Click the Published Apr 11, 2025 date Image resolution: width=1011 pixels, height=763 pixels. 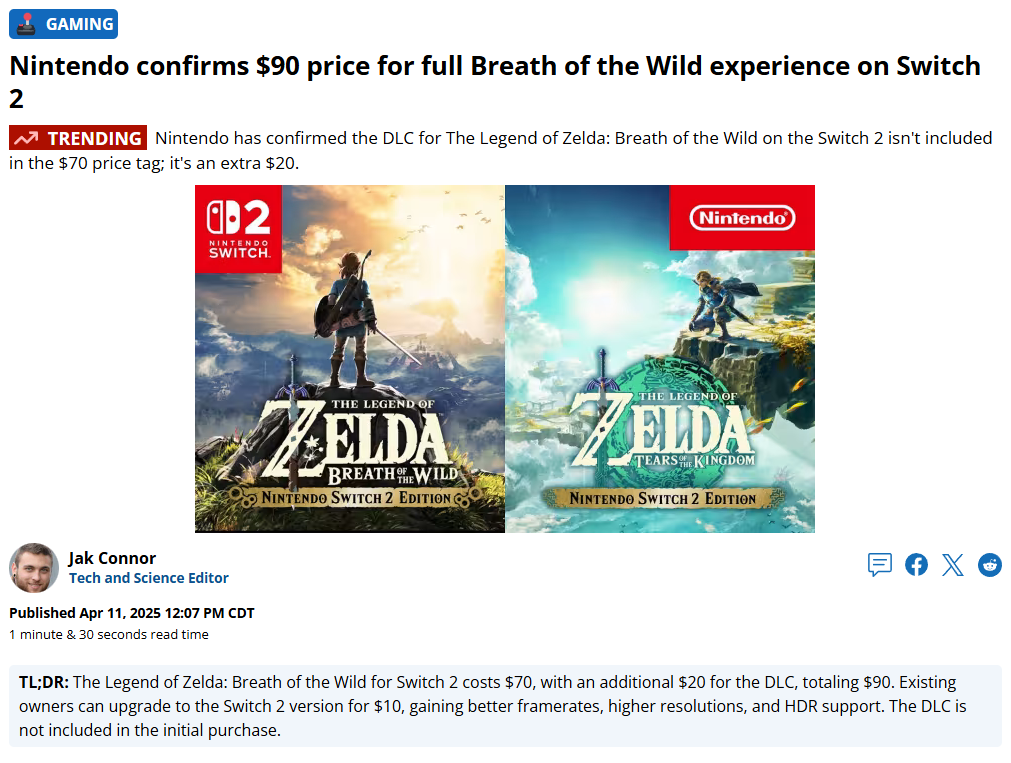(x=132, y=613)
